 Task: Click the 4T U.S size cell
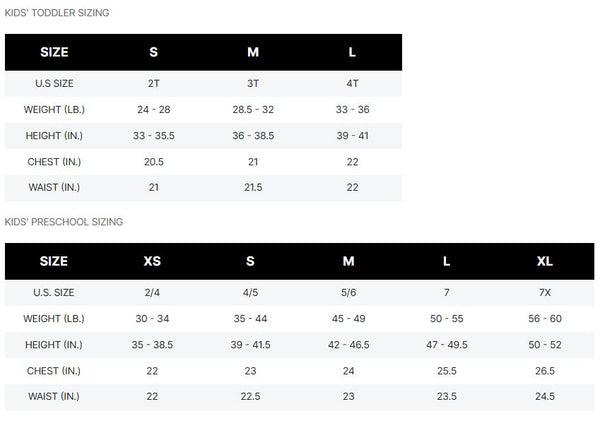click(352, 83)
